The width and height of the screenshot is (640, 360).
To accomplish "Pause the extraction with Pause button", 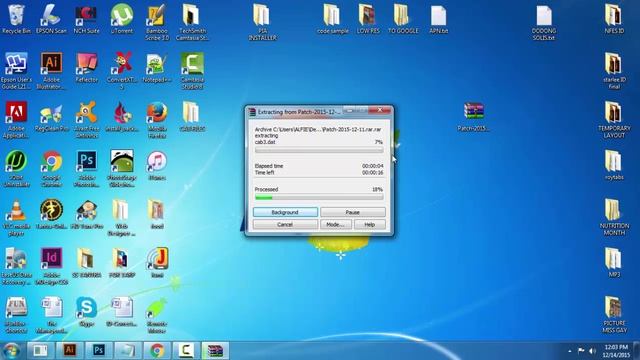I will 353,212.
